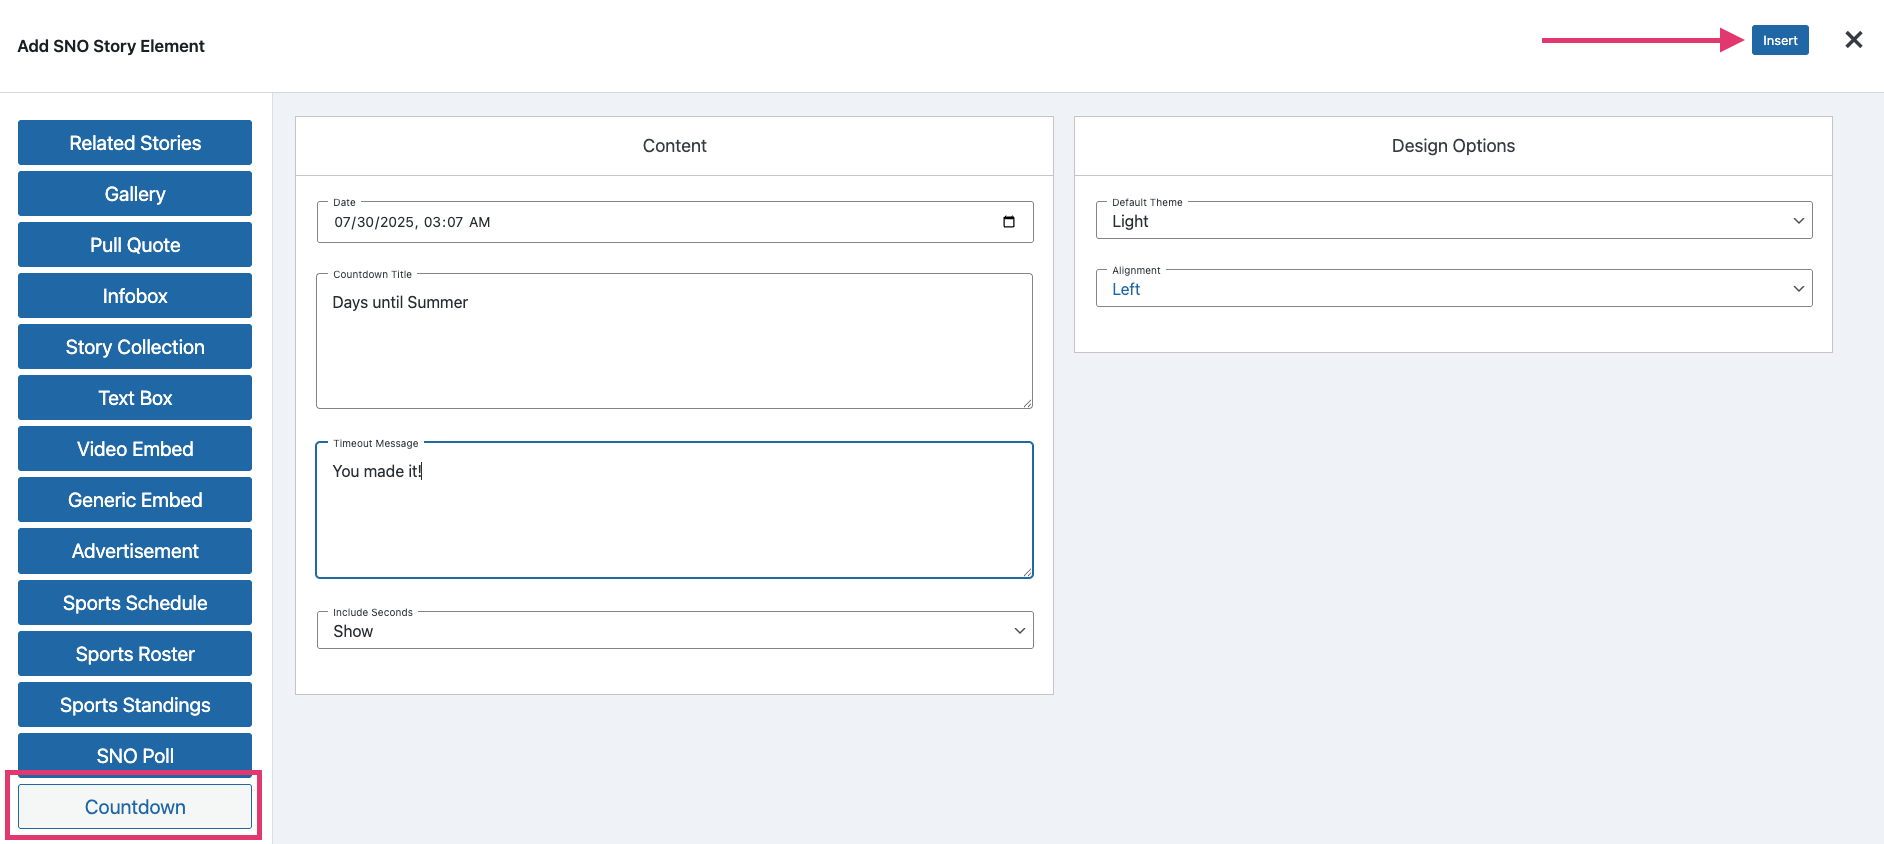Screen dimensions: 1884x844
Task: Open the Story Collection element
Action: 135,347
